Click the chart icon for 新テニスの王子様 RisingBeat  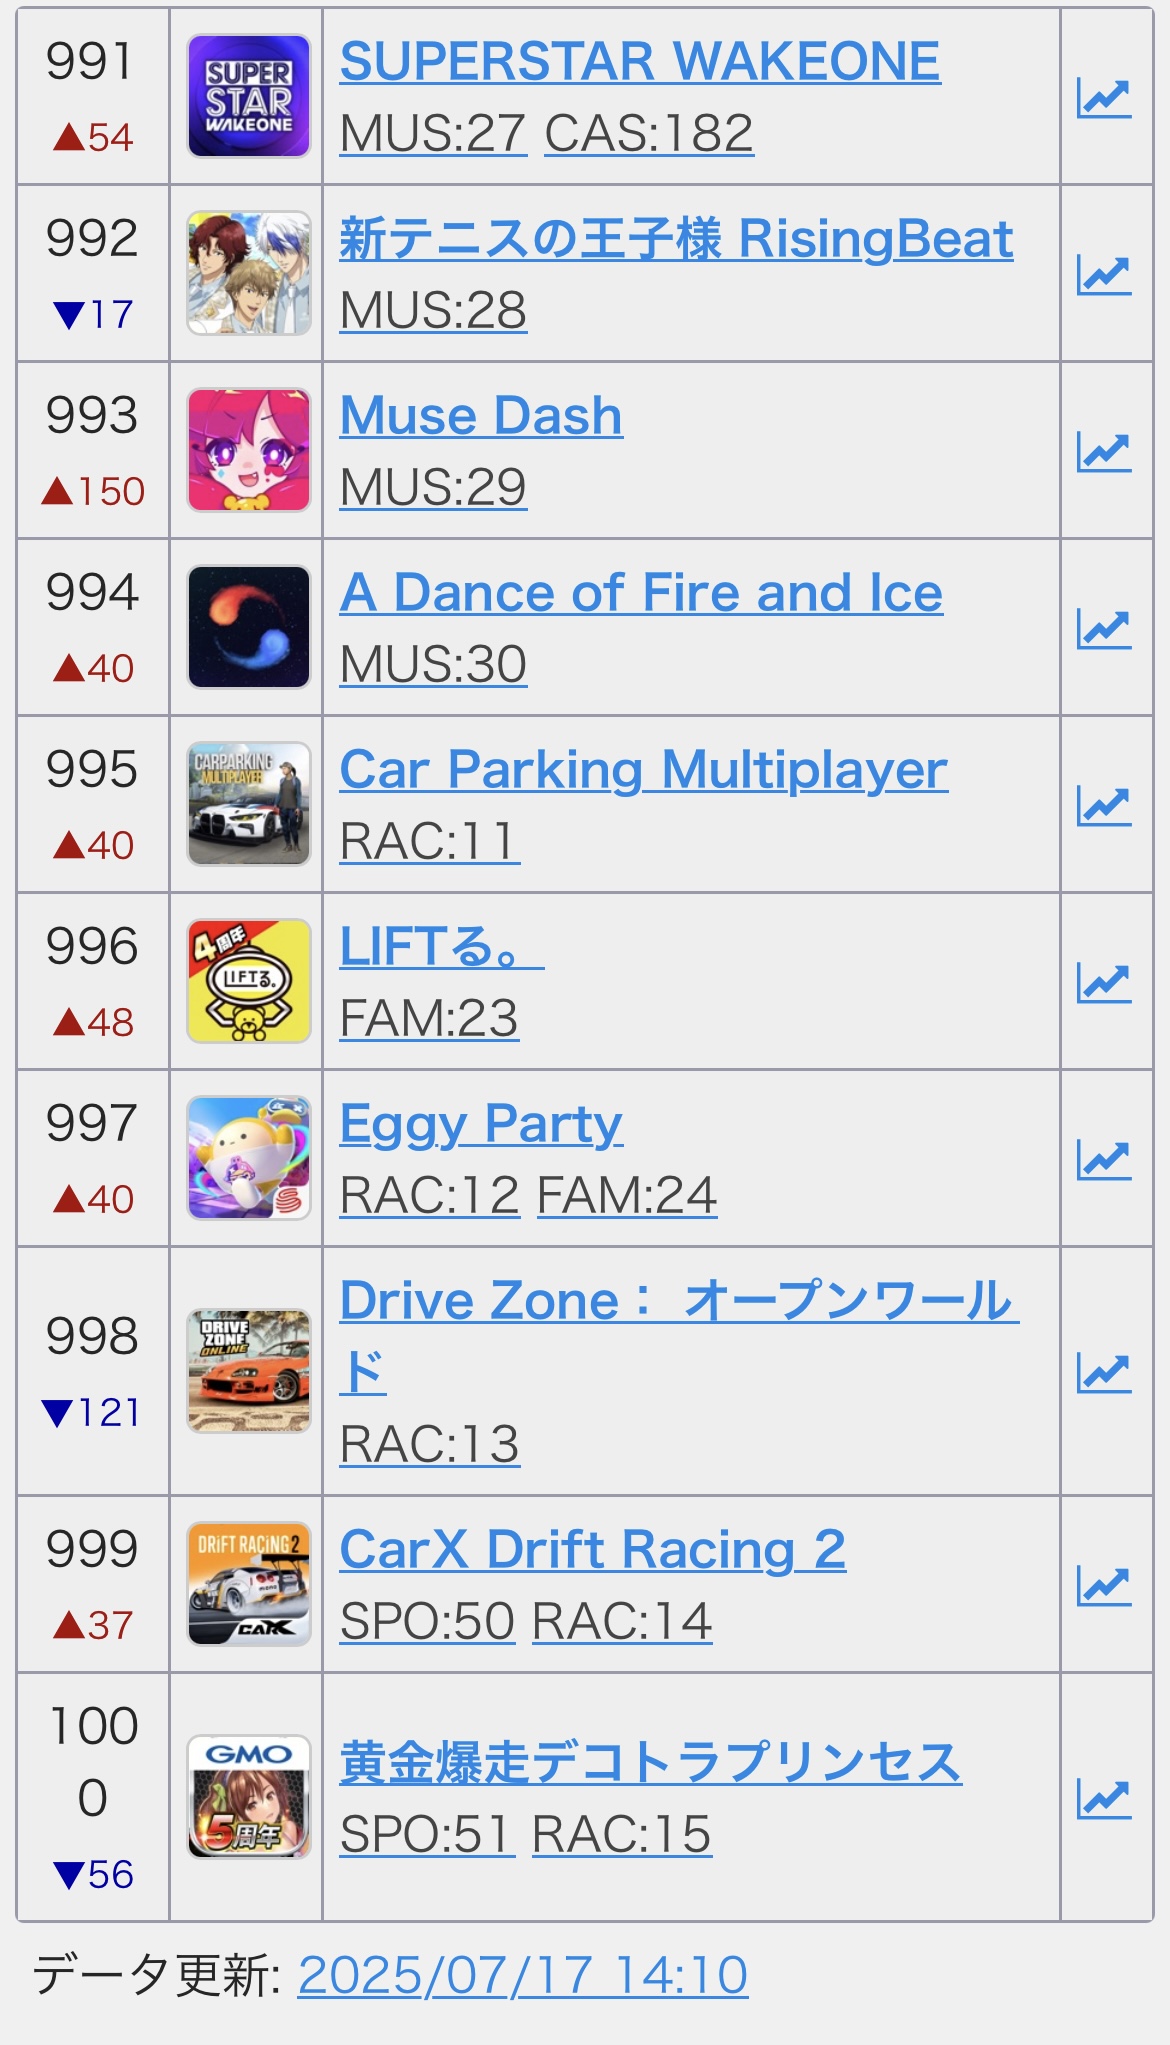tap(1104, 274)
